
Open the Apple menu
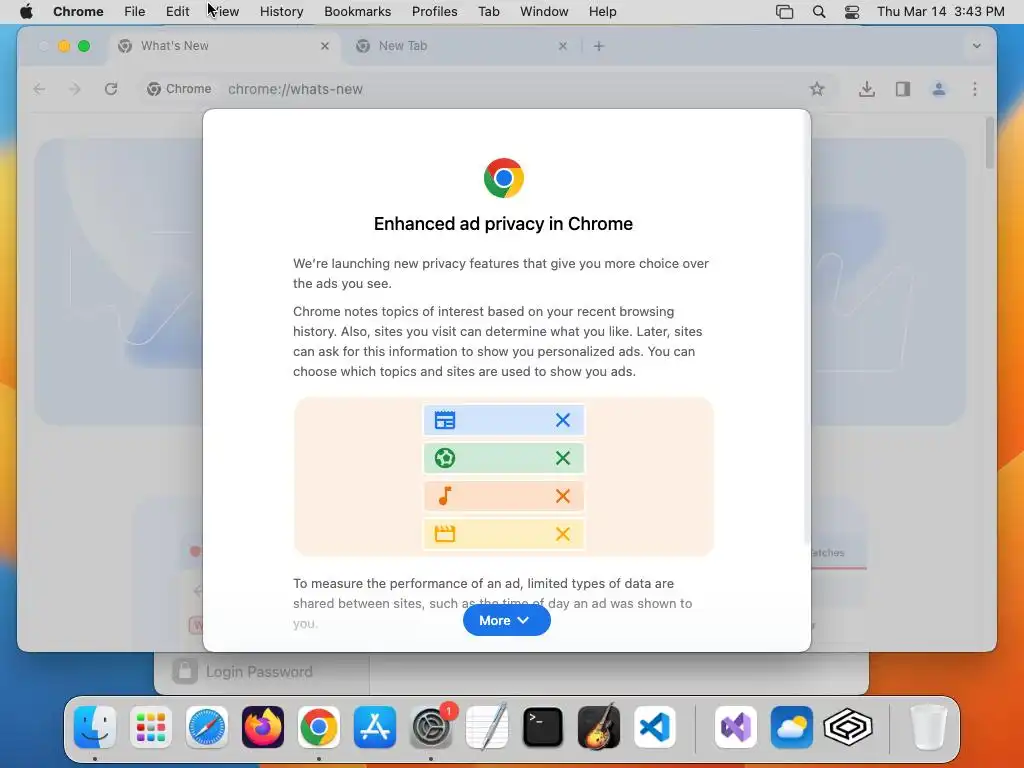tap(26, 12)
